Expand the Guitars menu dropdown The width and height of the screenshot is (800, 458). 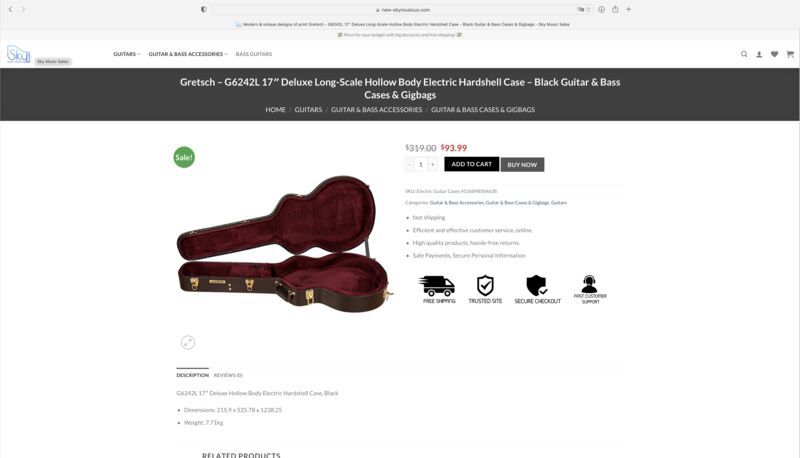pyautogui.click(x=127, y=54)
